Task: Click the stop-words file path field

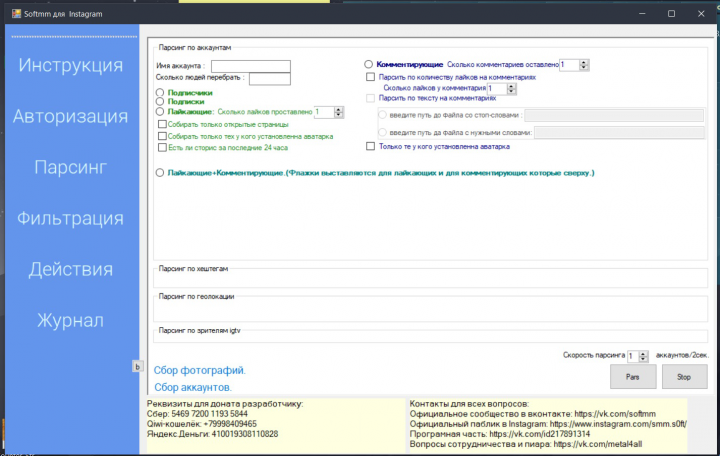Action: pos(614,115)
